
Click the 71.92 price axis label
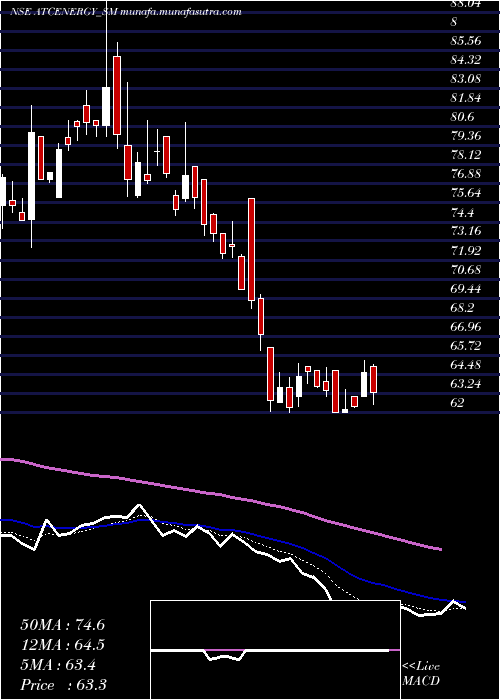coord(466,250)
